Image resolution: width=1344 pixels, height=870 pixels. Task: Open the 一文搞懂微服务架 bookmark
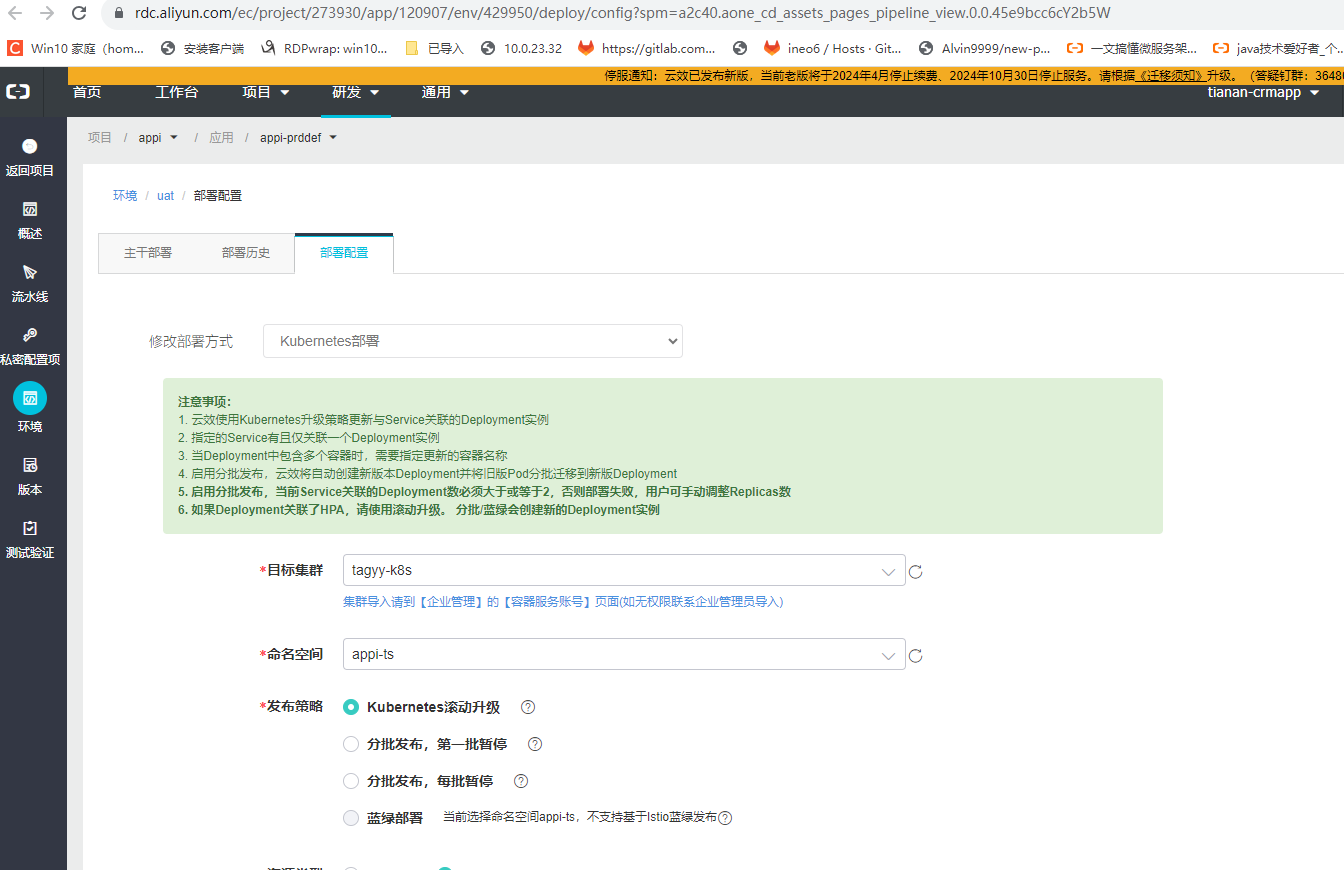1132,48
